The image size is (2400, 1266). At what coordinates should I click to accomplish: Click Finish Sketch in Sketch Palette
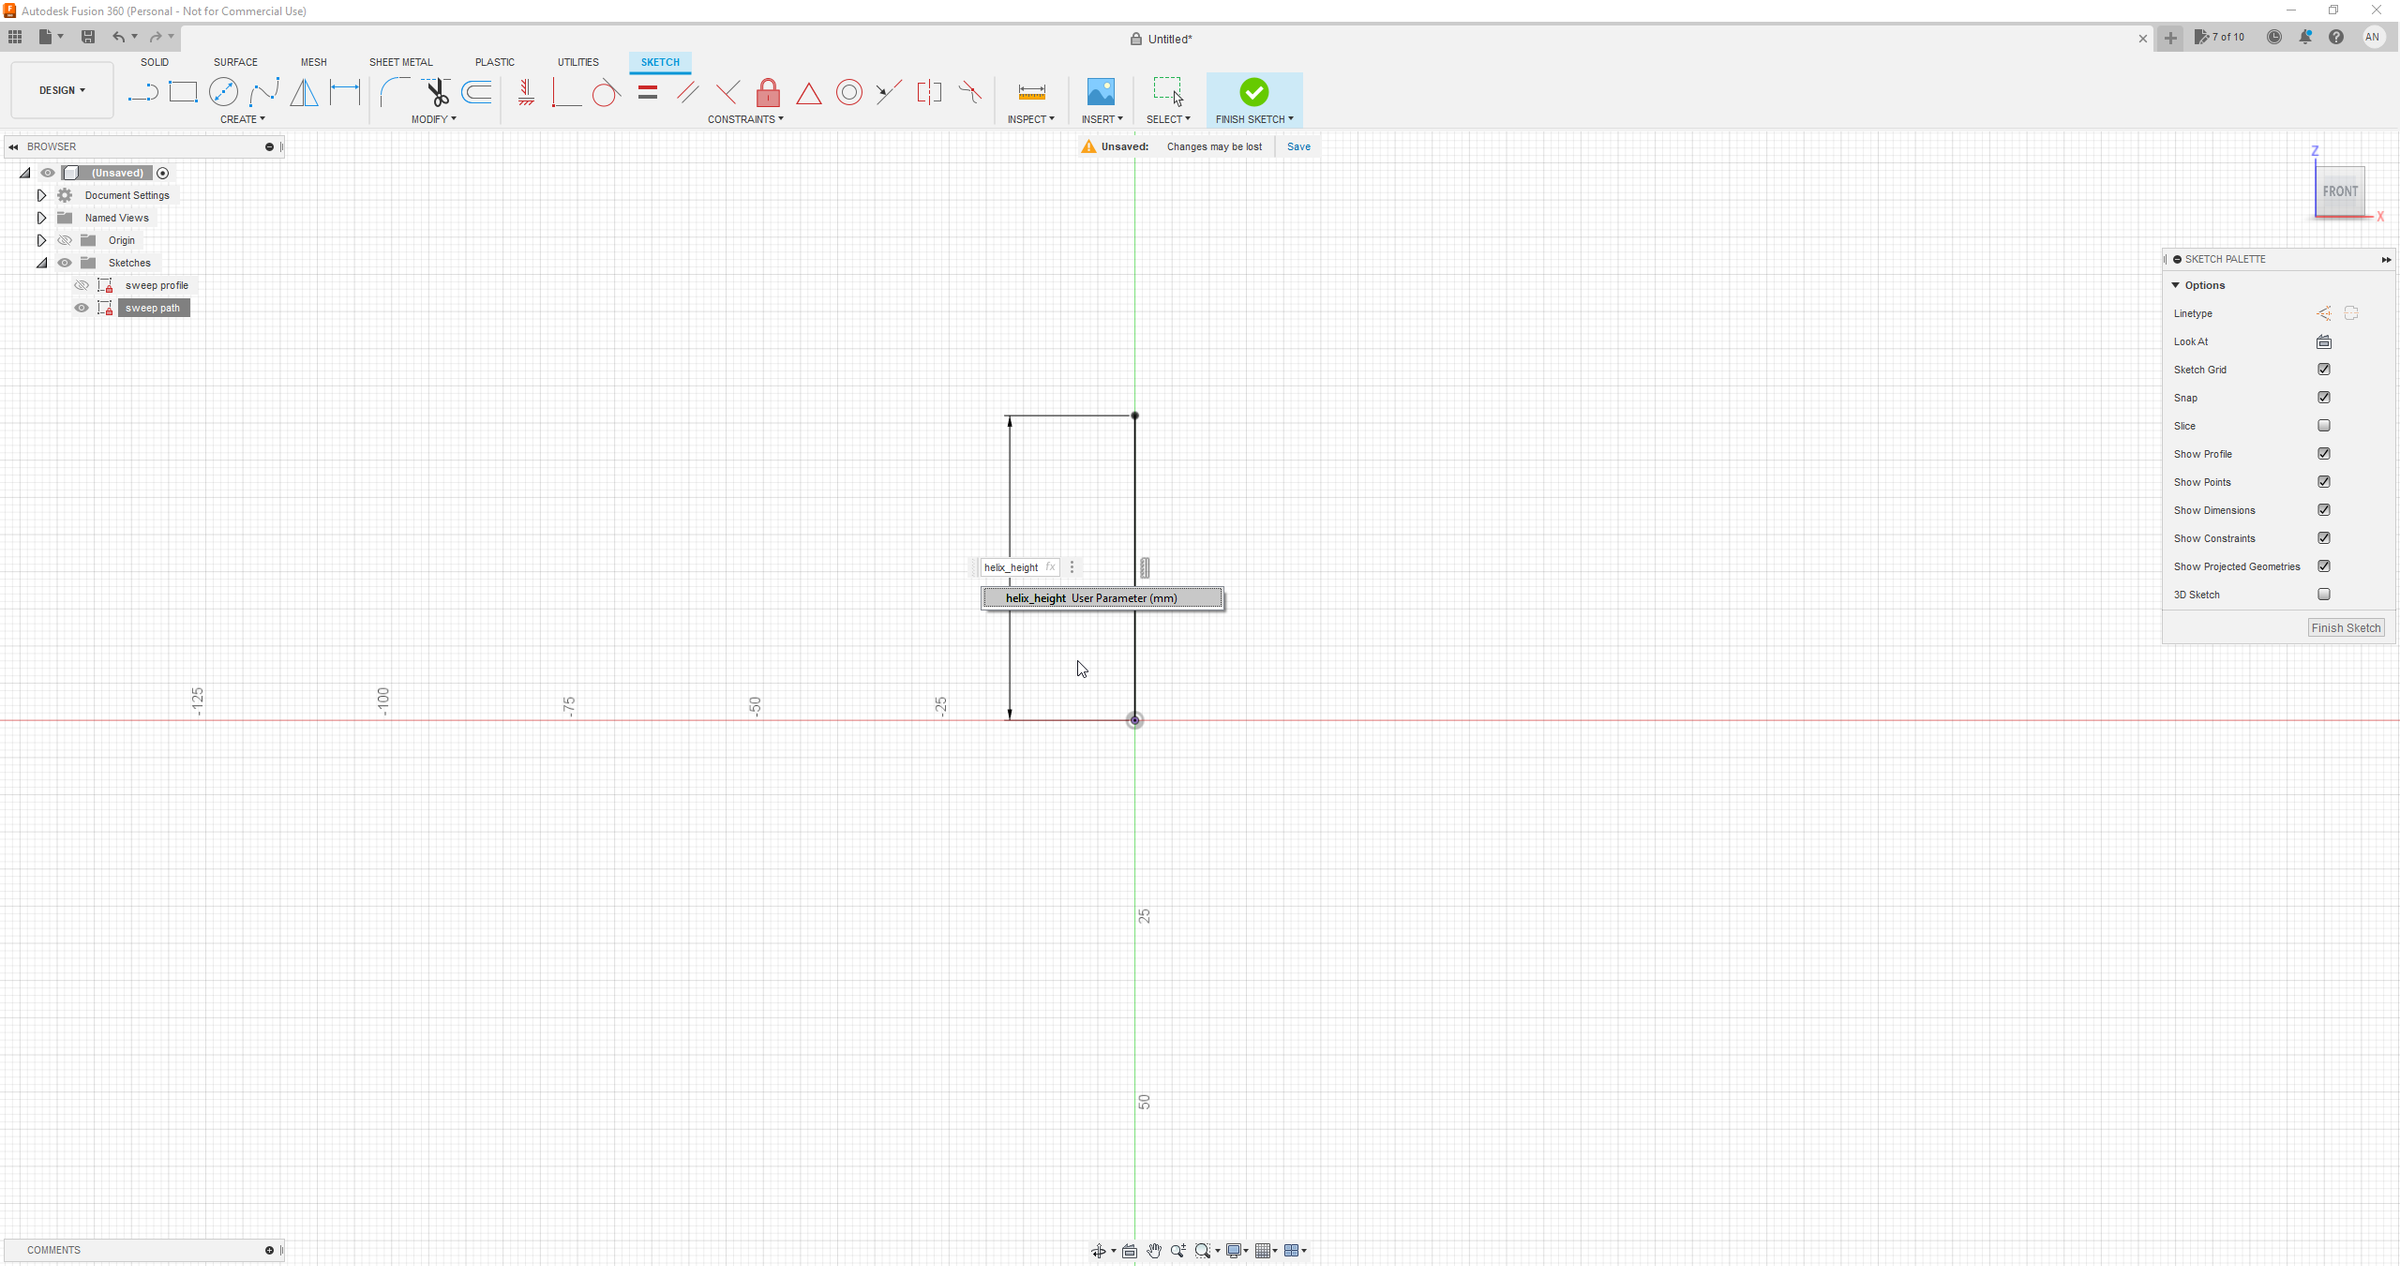pos(2345,628)
